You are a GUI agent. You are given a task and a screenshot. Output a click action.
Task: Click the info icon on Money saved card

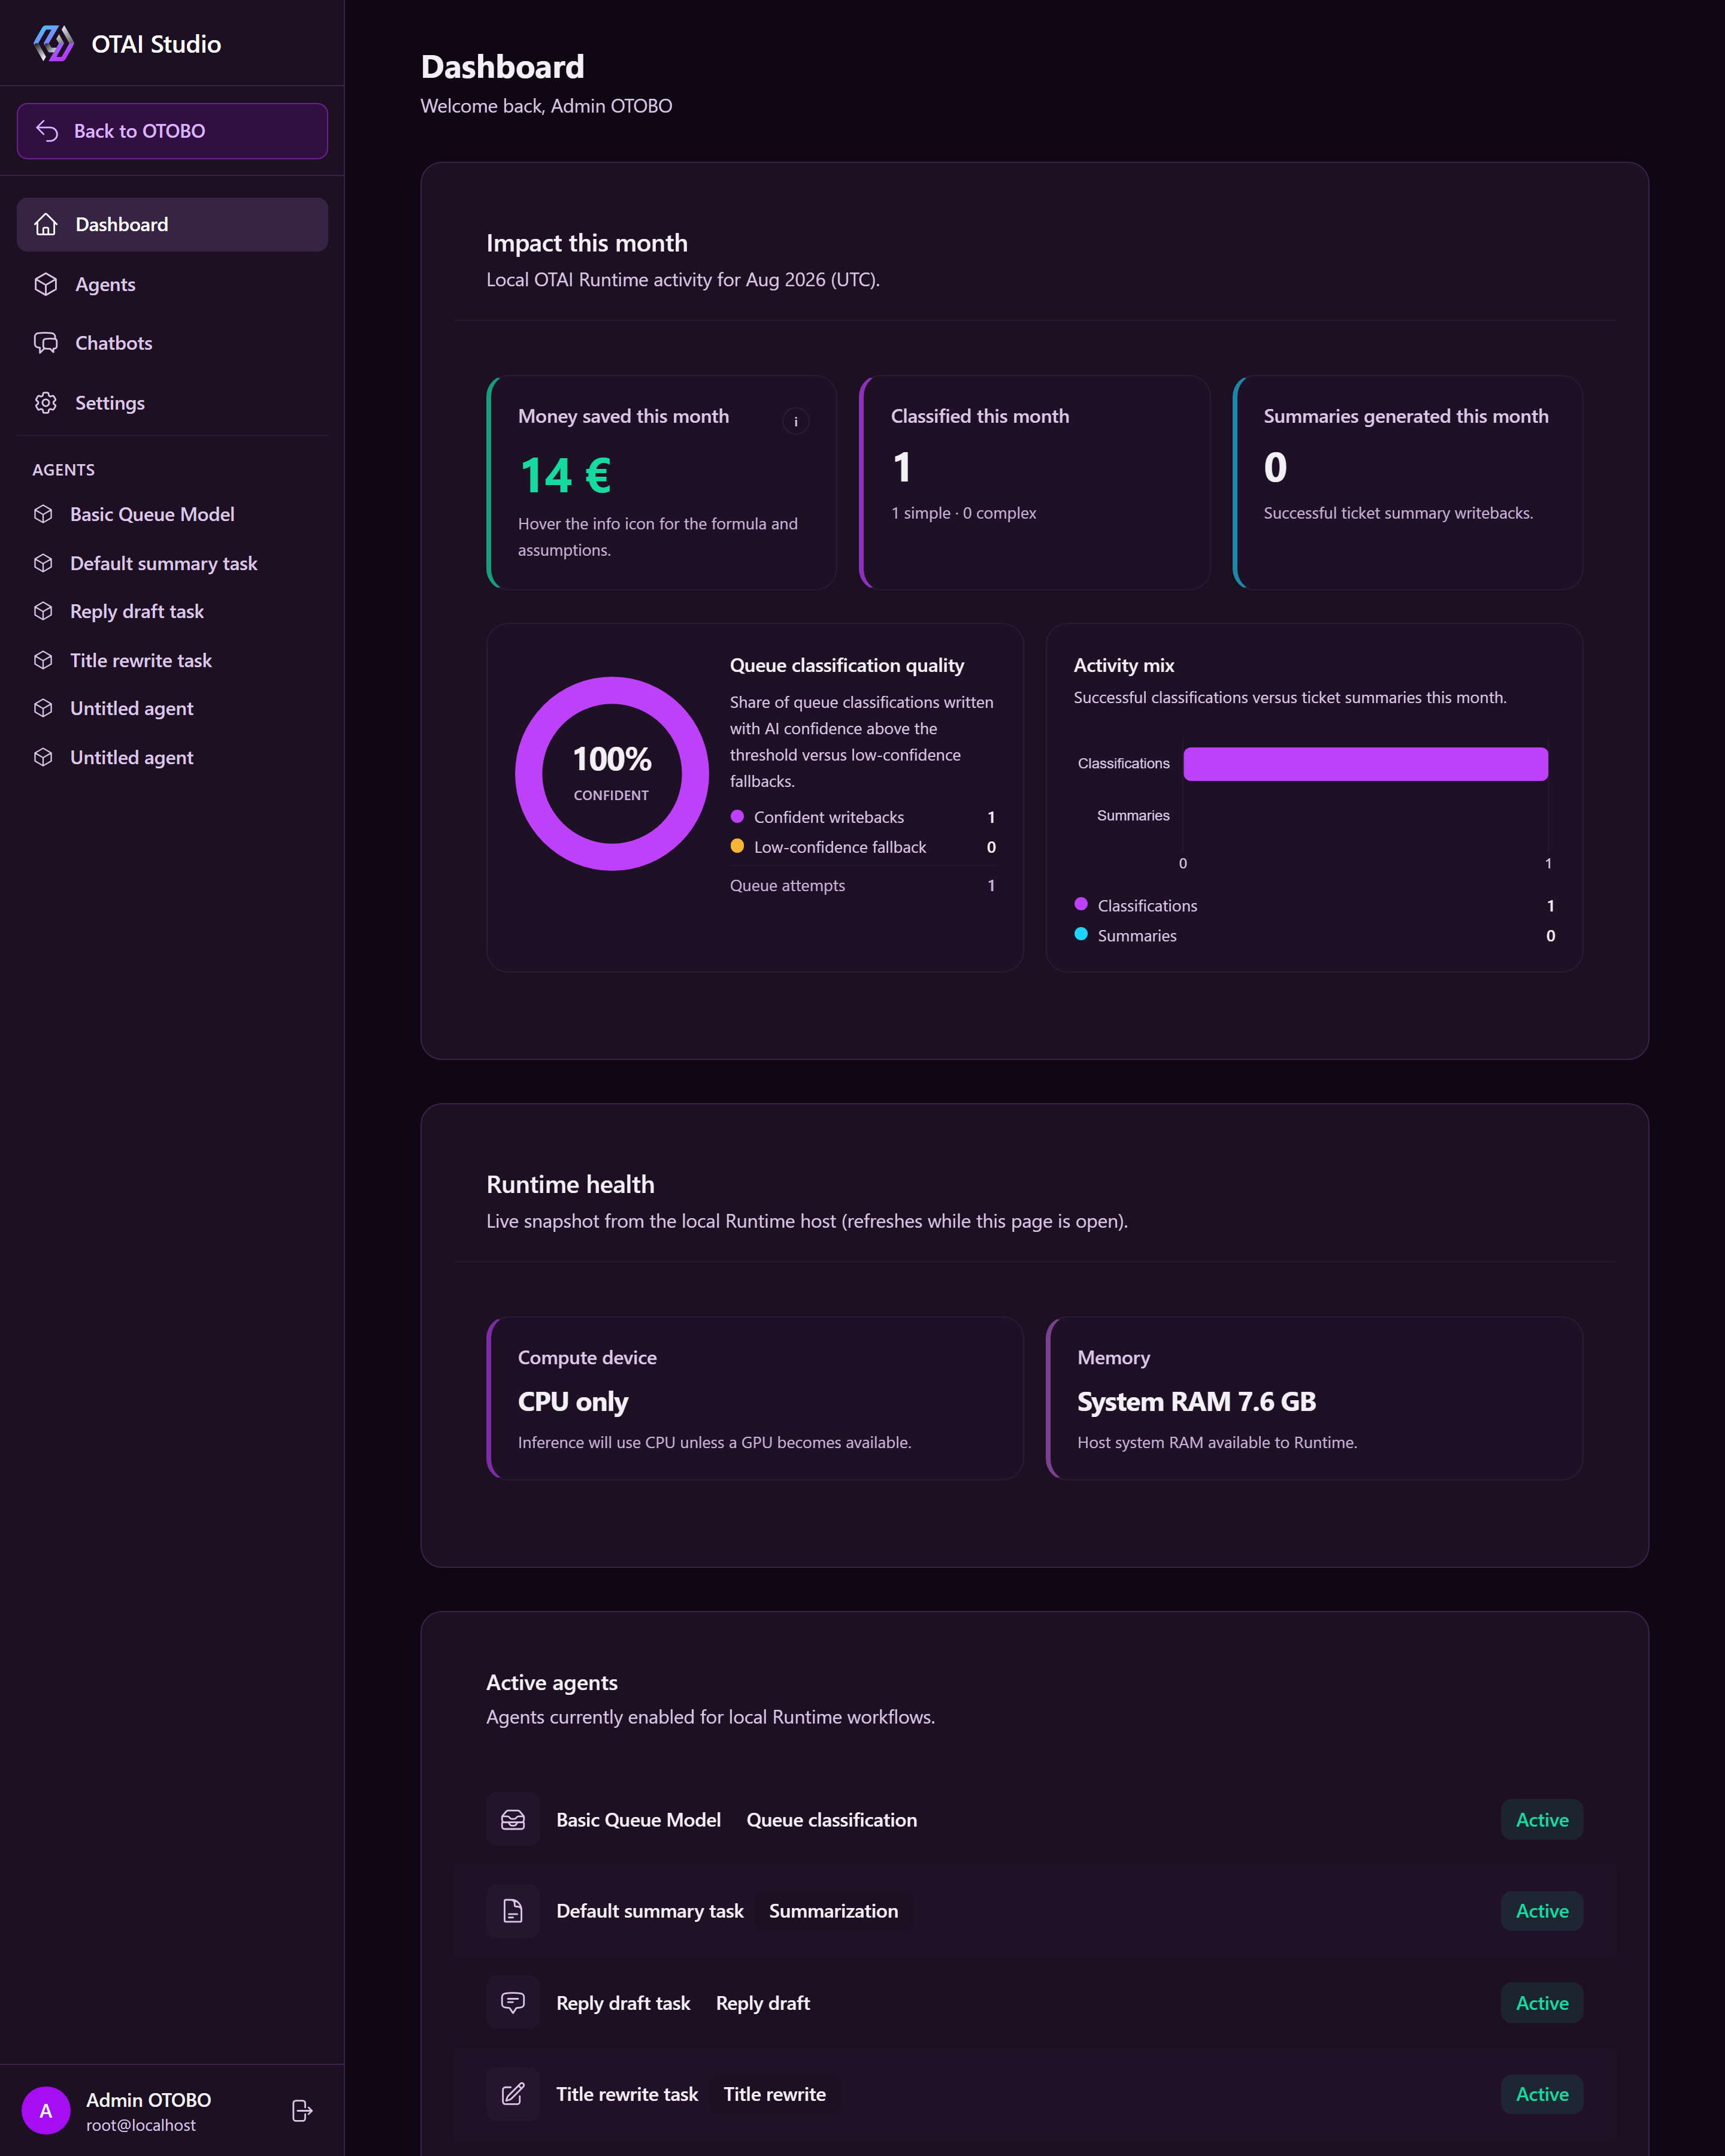coord(796,422)
